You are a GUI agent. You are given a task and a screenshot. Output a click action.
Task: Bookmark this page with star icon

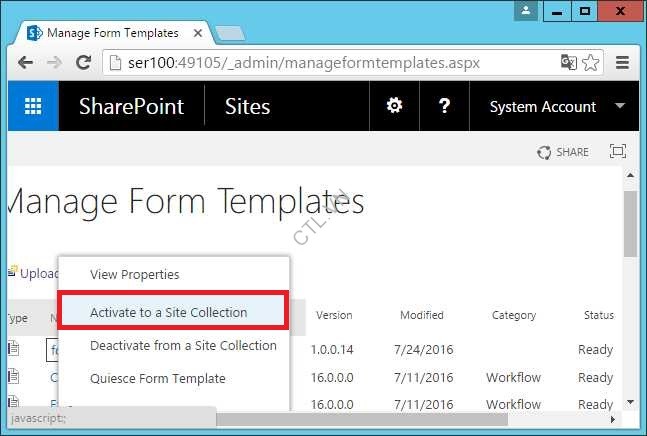(x=591, y=62)
